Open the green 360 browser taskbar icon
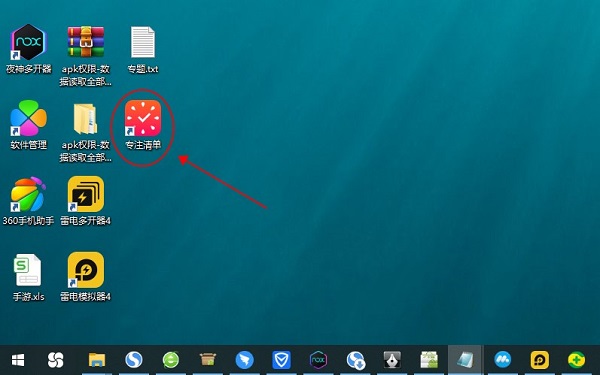The image size is (600, 375). point(171,360)
